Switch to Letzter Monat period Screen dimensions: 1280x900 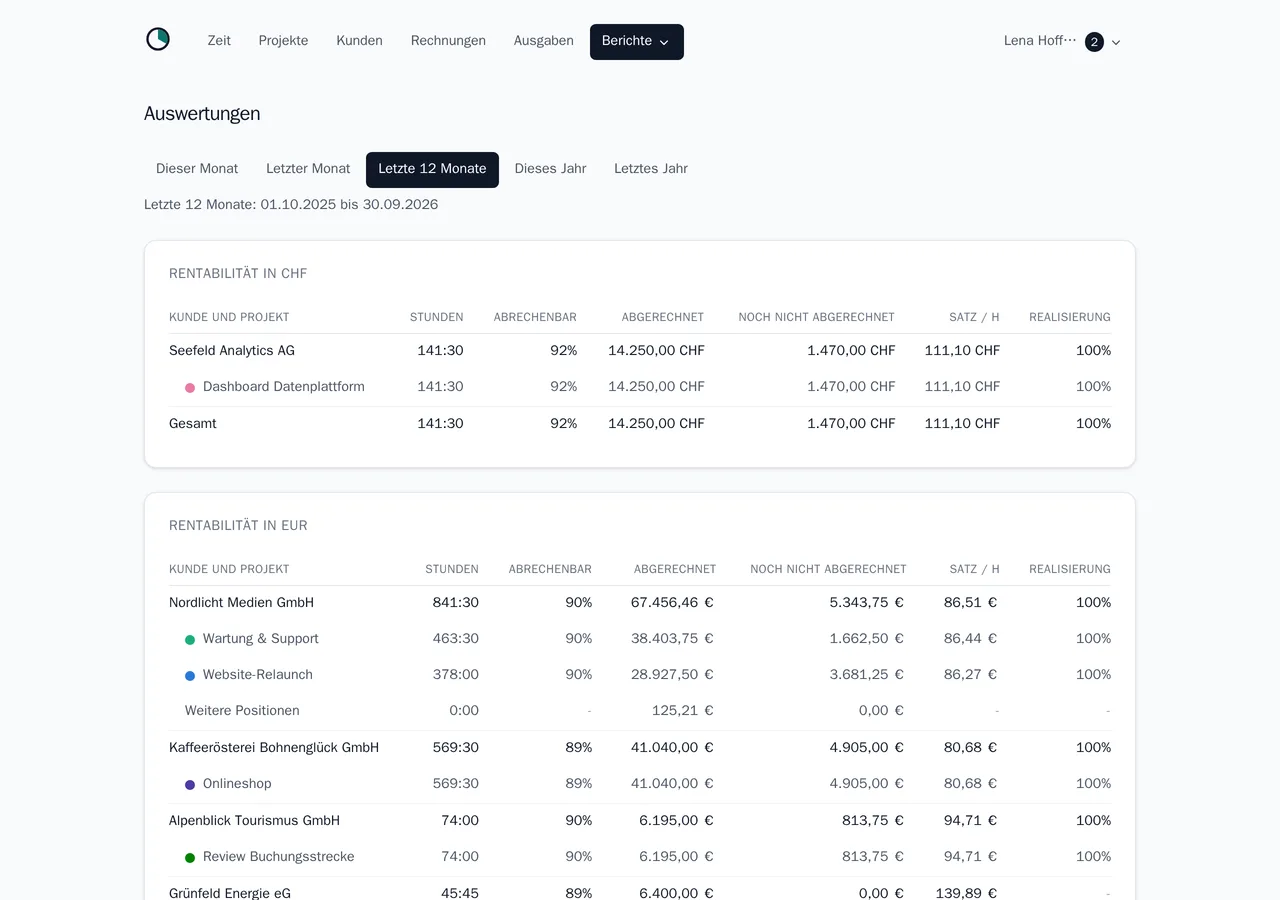pyautogui.click(x=308, y=169)
